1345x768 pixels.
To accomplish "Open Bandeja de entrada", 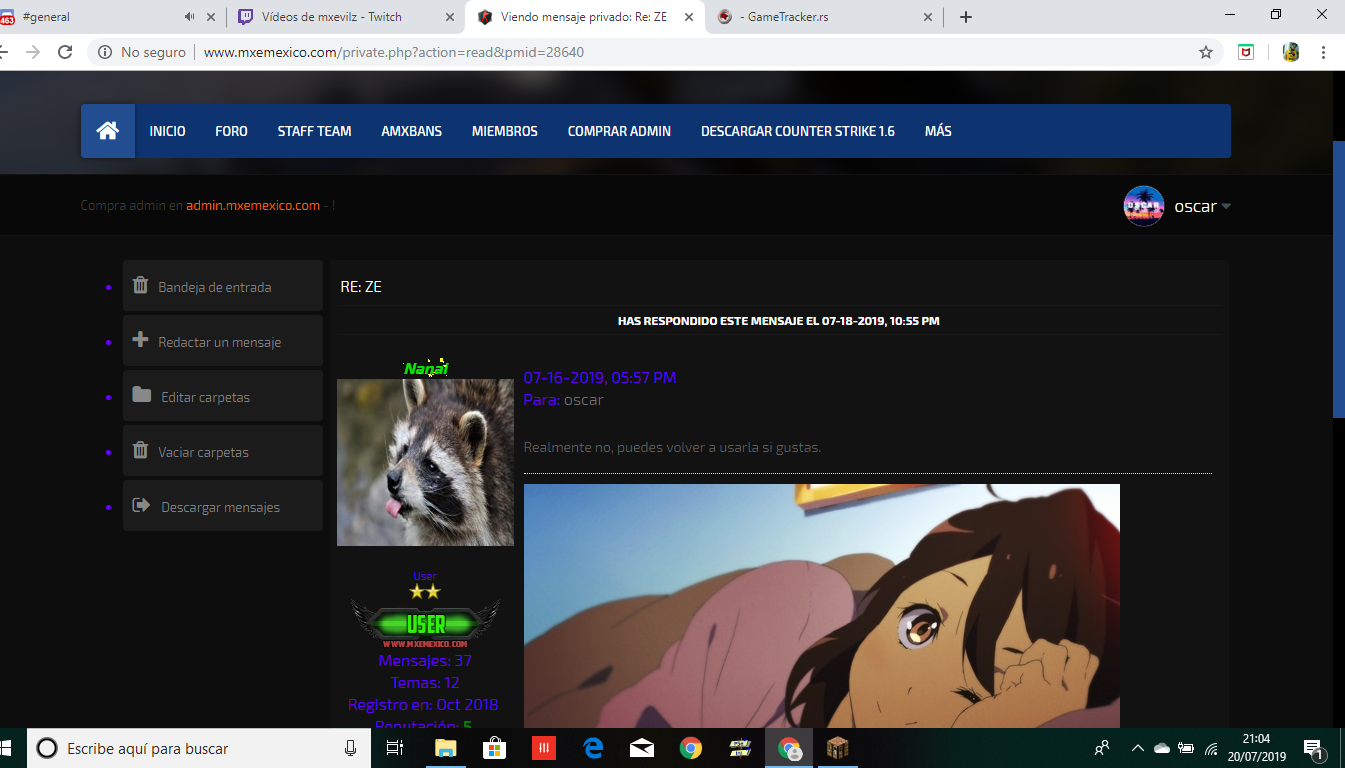I will click(x=214, y=287).
